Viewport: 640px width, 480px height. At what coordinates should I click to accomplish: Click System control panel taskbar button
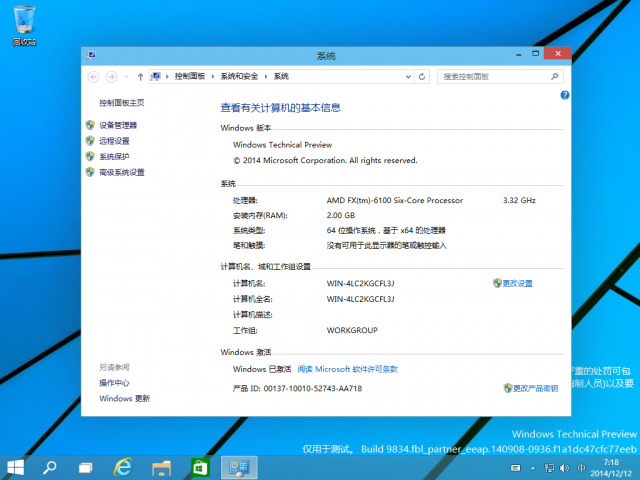coord(239,468)
